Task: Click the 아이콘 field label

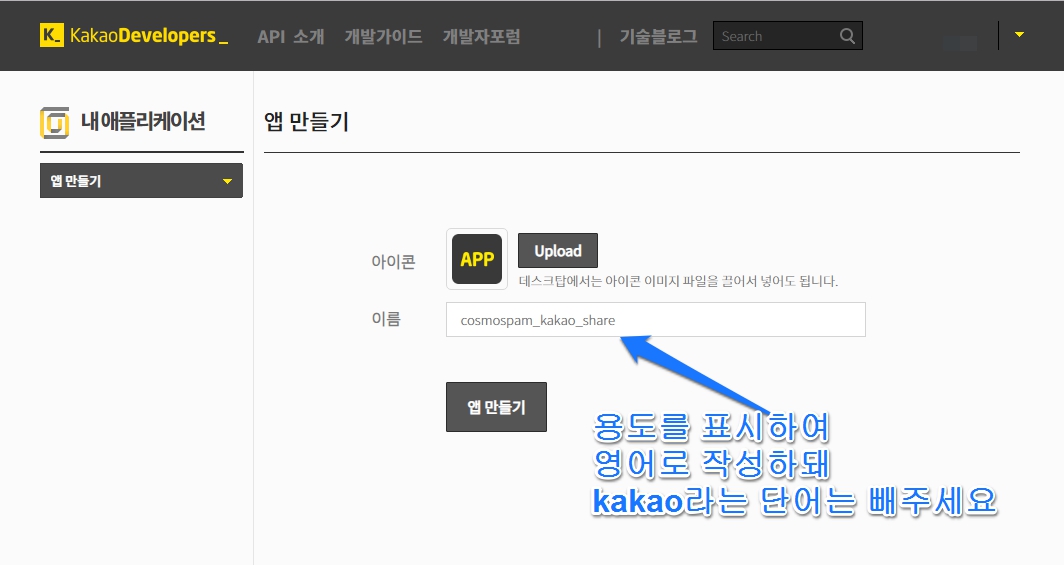Action: coord(392,262)
